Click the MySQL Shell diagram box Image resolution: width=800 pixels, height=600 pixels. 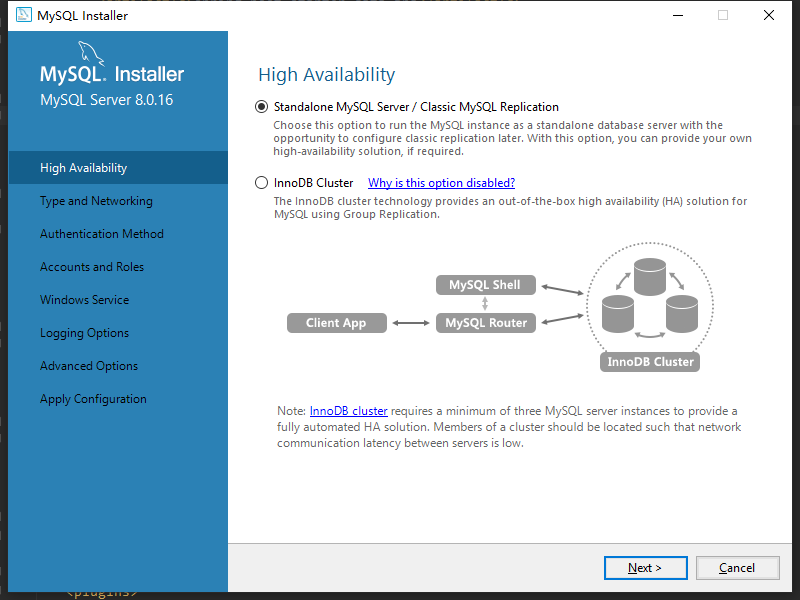[486, 285]
